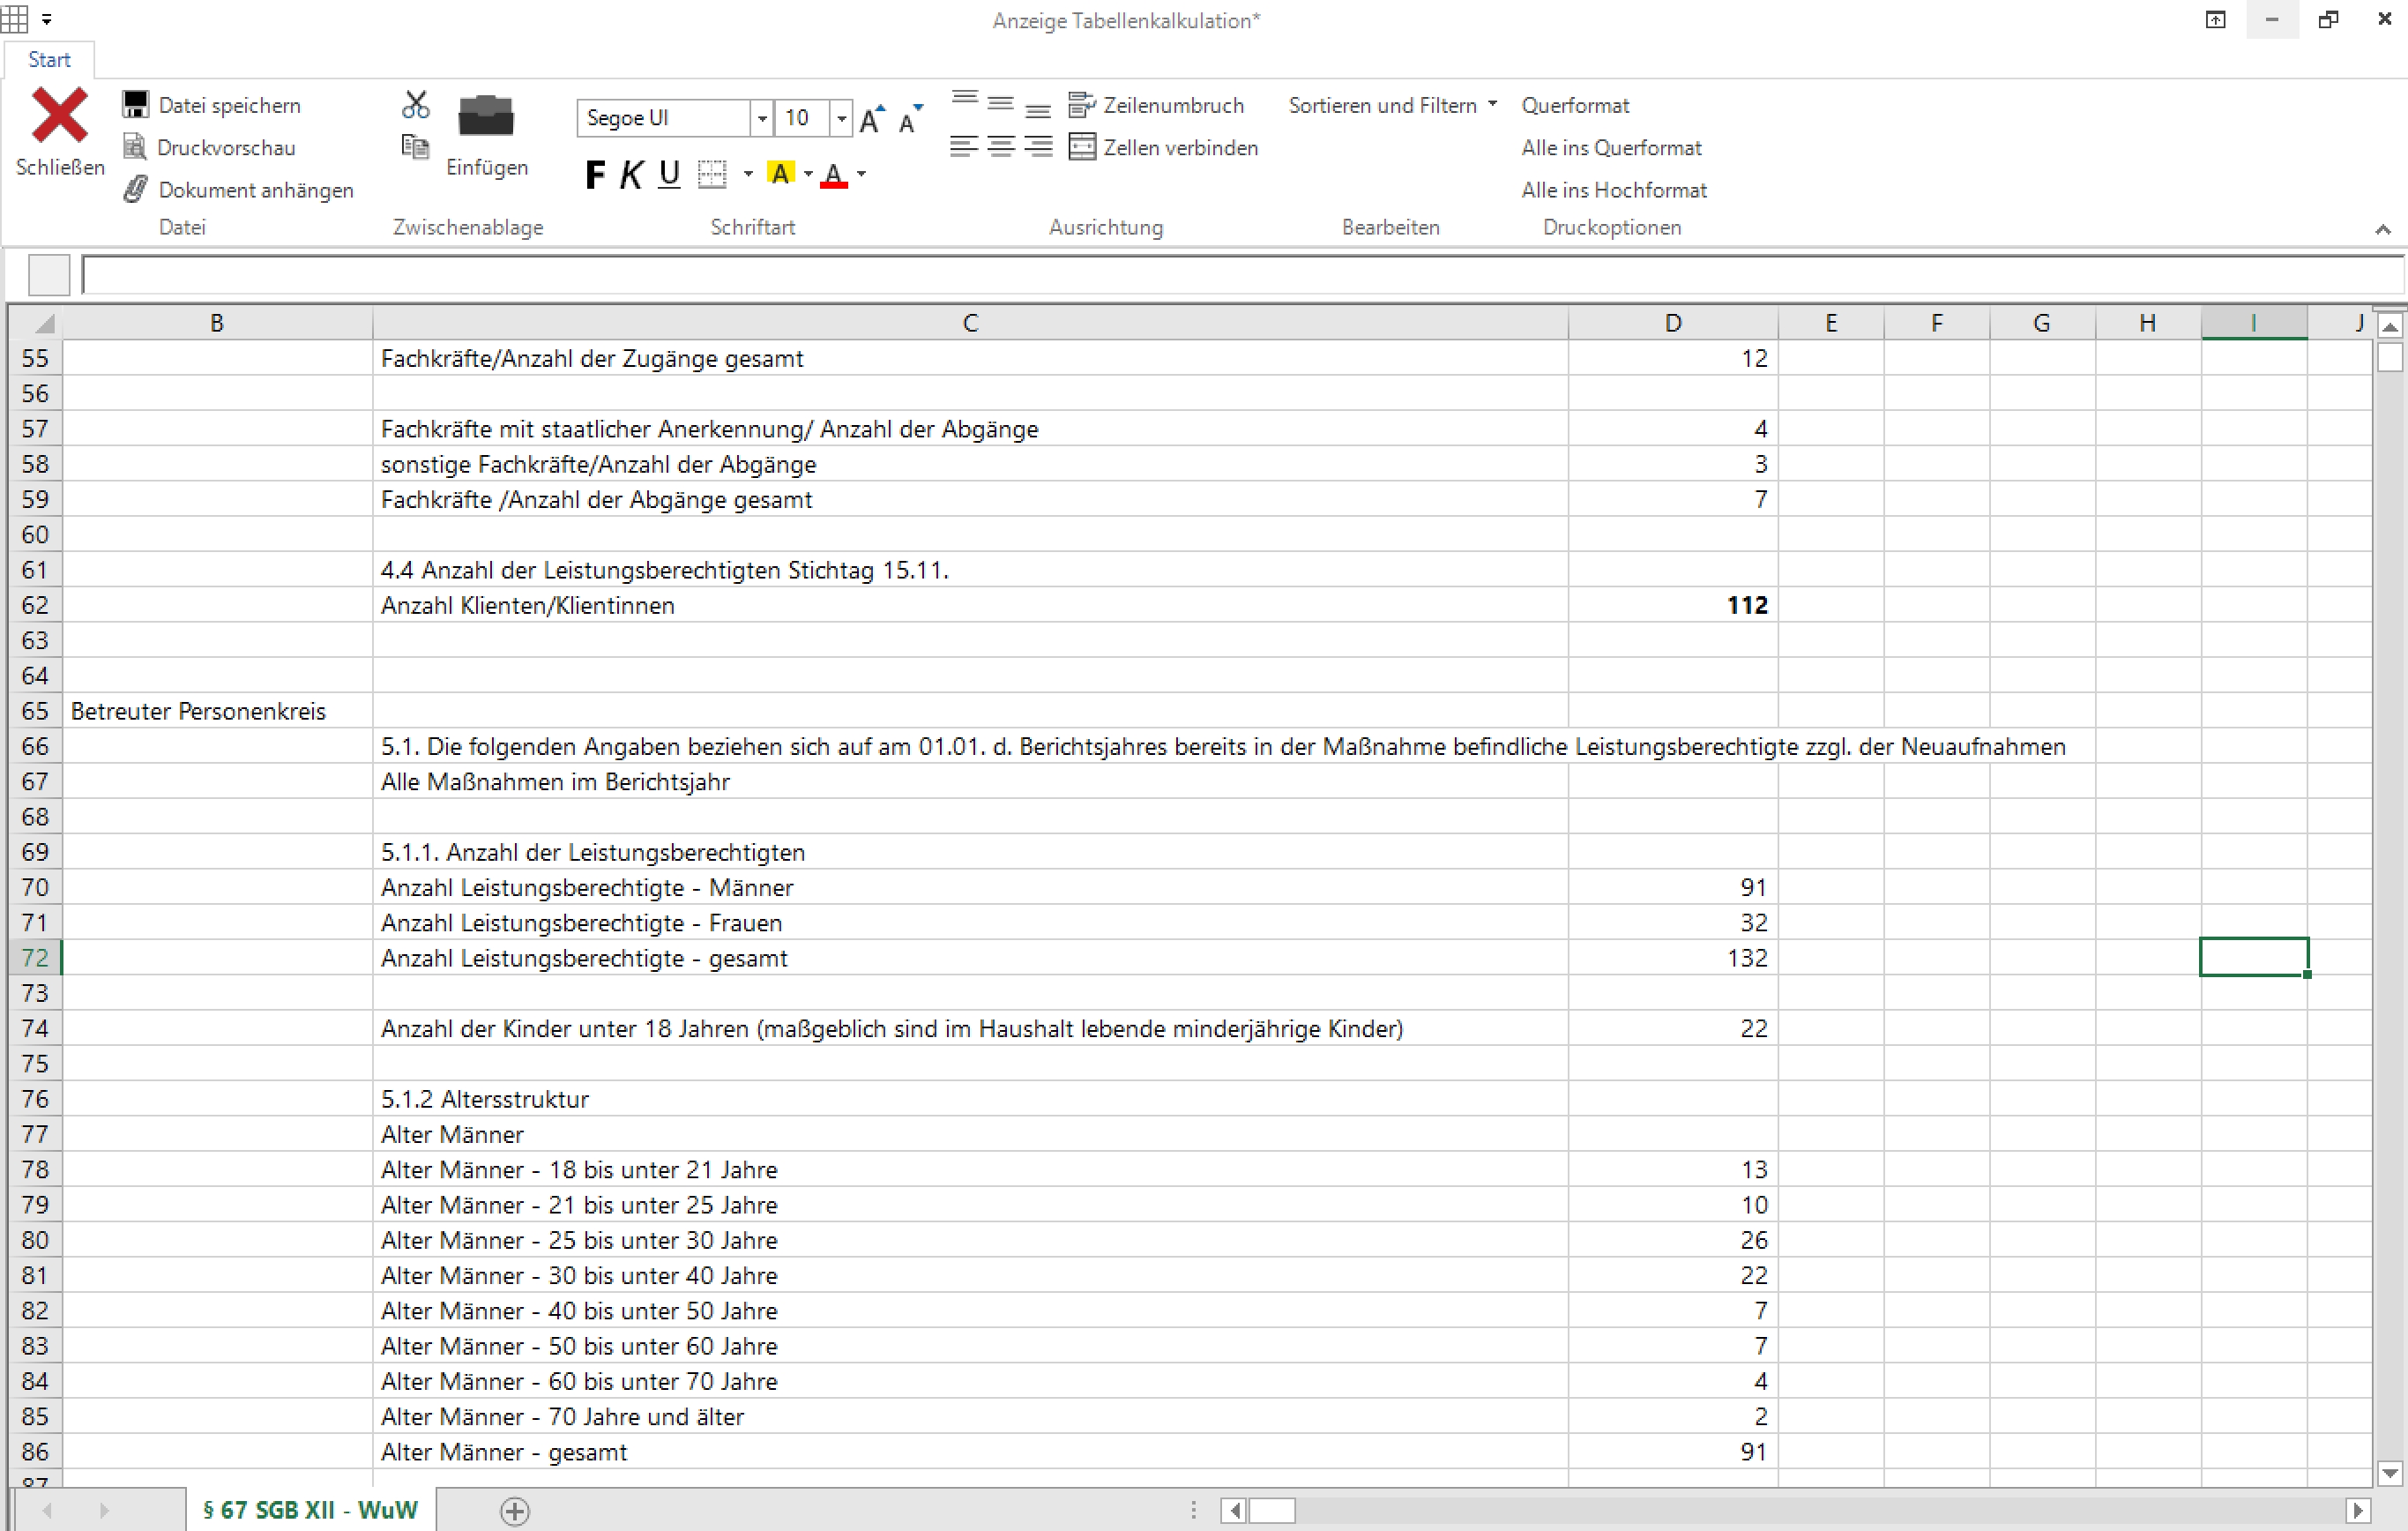
Task: Toggle italic K formatting
Action: click(x=631, y=175)
